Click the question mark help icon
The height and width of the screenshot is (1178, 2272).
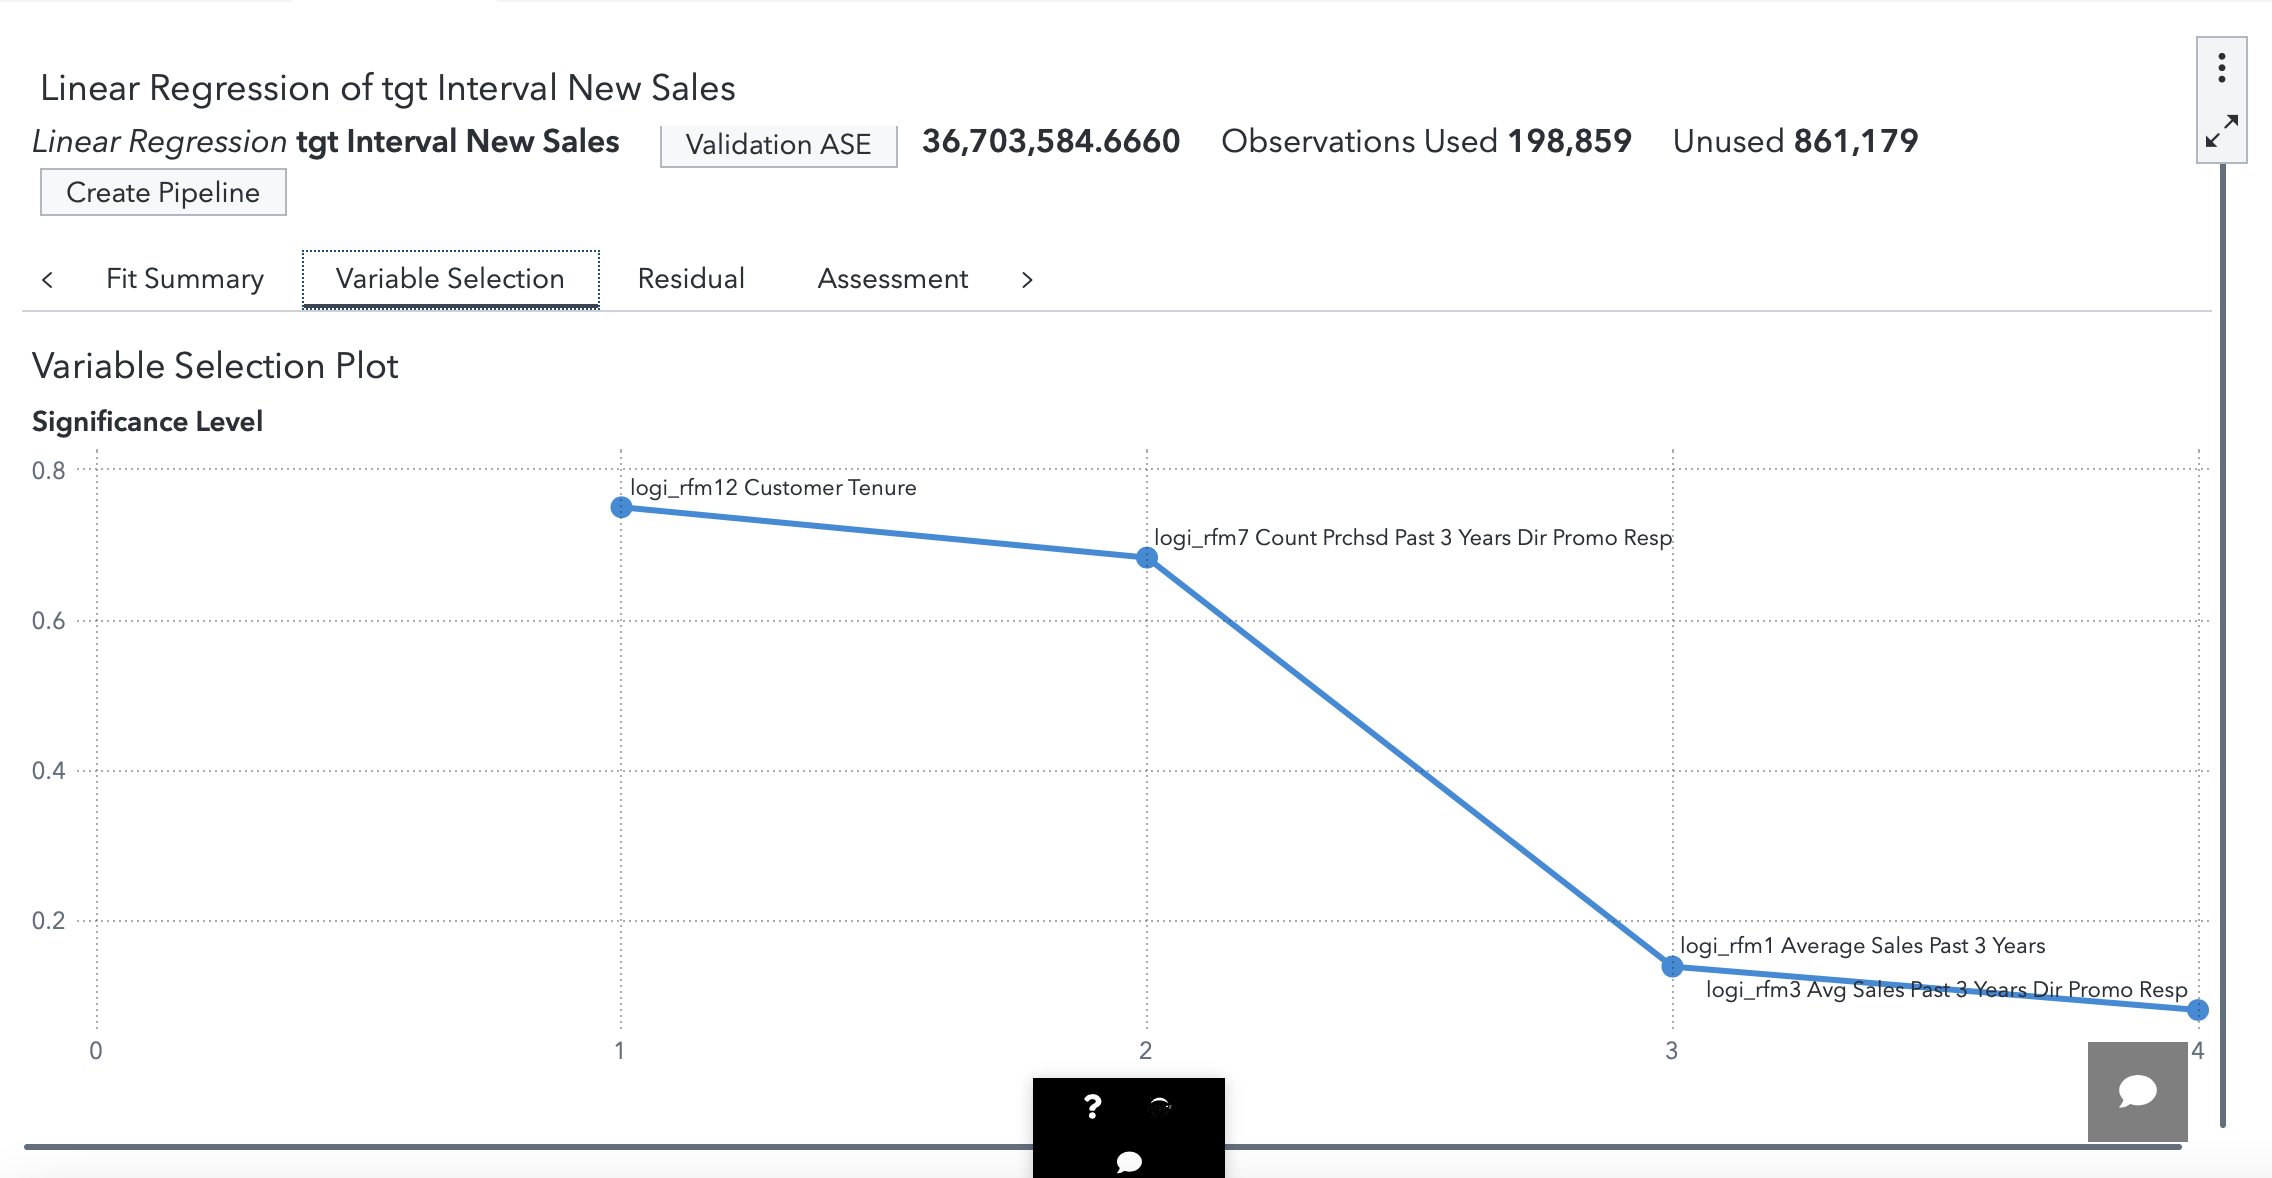[x=1092, y=1106]
